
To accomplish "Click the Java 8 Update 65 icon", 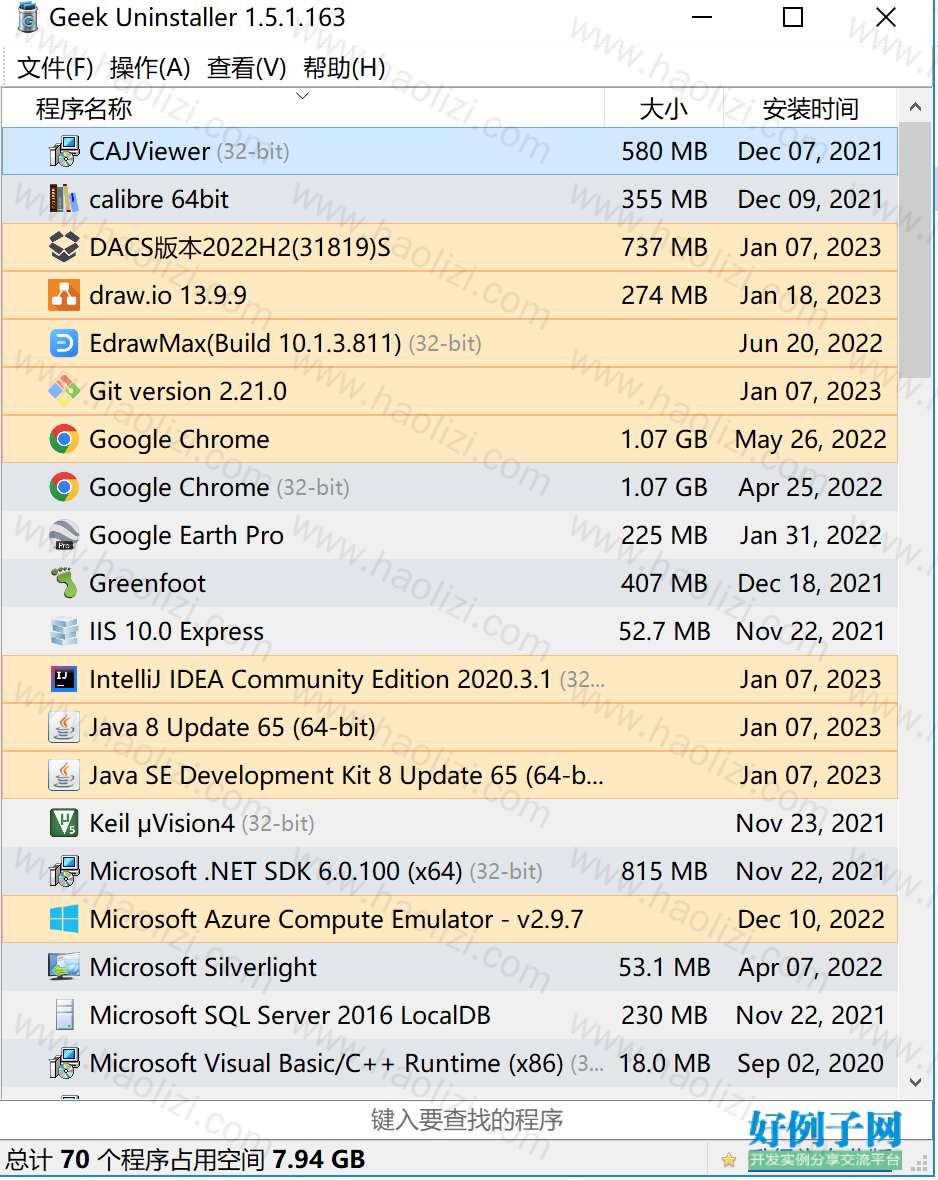I will click(64, 727).
